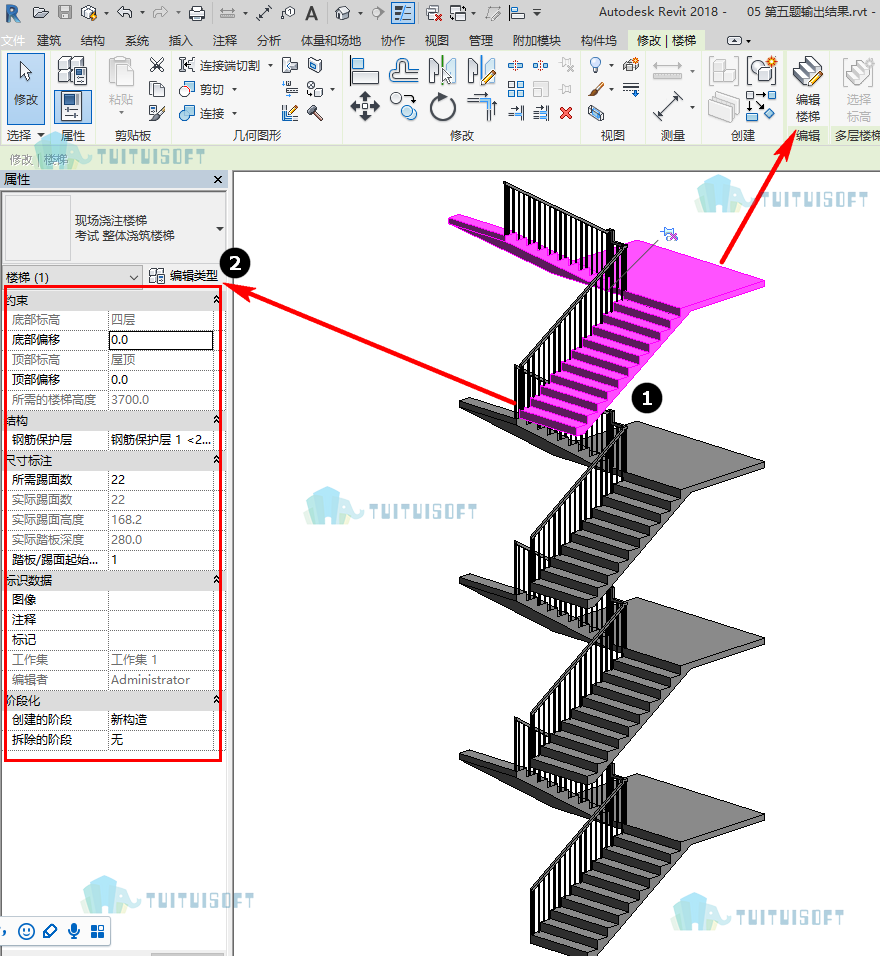Viewport: 880px width, 956px height.
Task: Click the red X Delete icon
Action: (566, 113)
